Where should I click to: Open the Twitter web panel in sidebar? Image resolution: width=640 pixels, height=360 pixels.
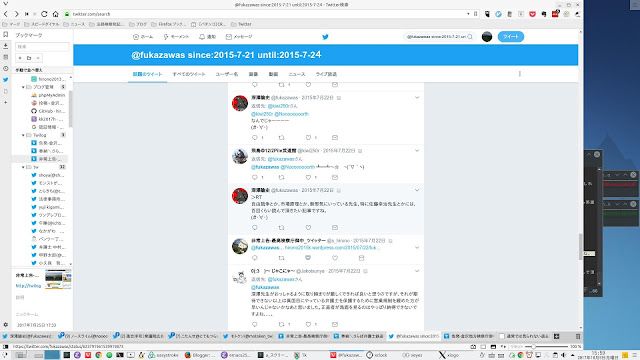6,80
